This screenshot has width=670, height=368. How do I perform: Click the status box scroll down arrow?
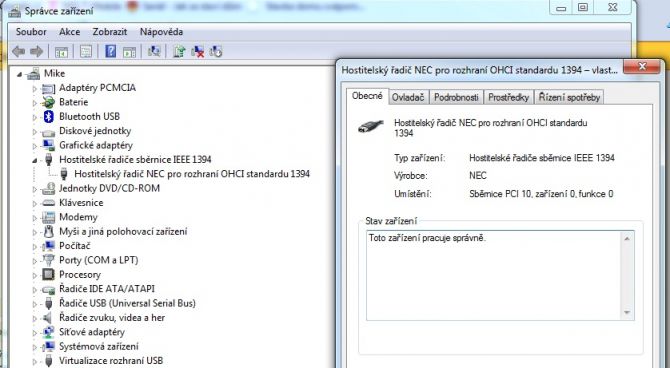[x=627, y=312]
